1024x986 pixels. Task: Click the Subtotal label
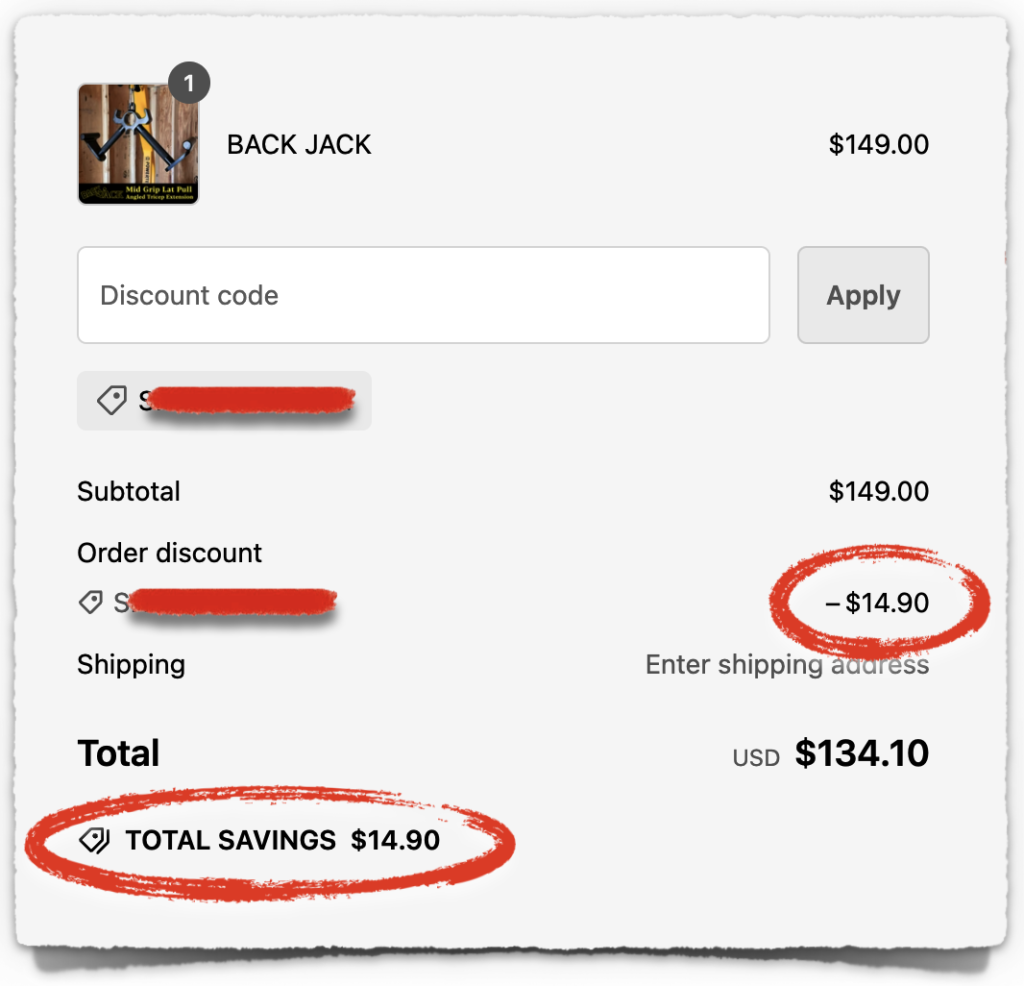pyautogui.click(x=129, y=491)
